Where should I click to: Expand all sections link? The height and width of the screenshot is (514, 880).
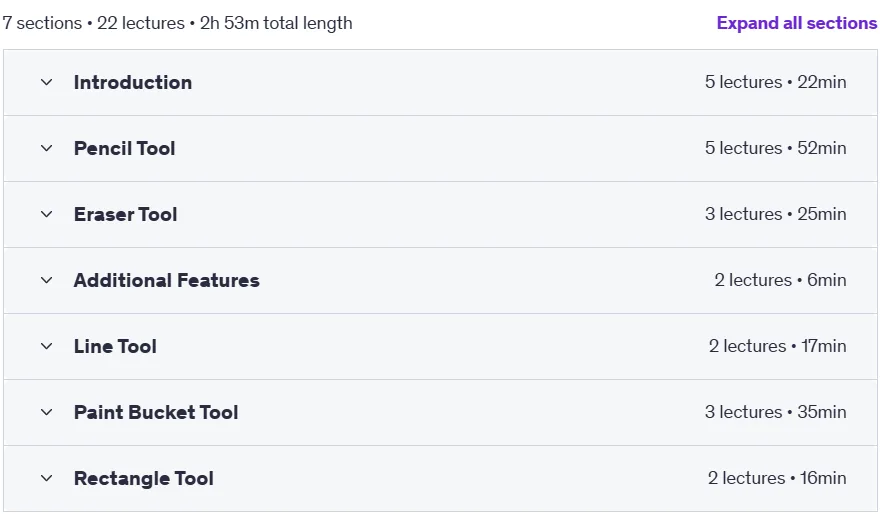796,23
